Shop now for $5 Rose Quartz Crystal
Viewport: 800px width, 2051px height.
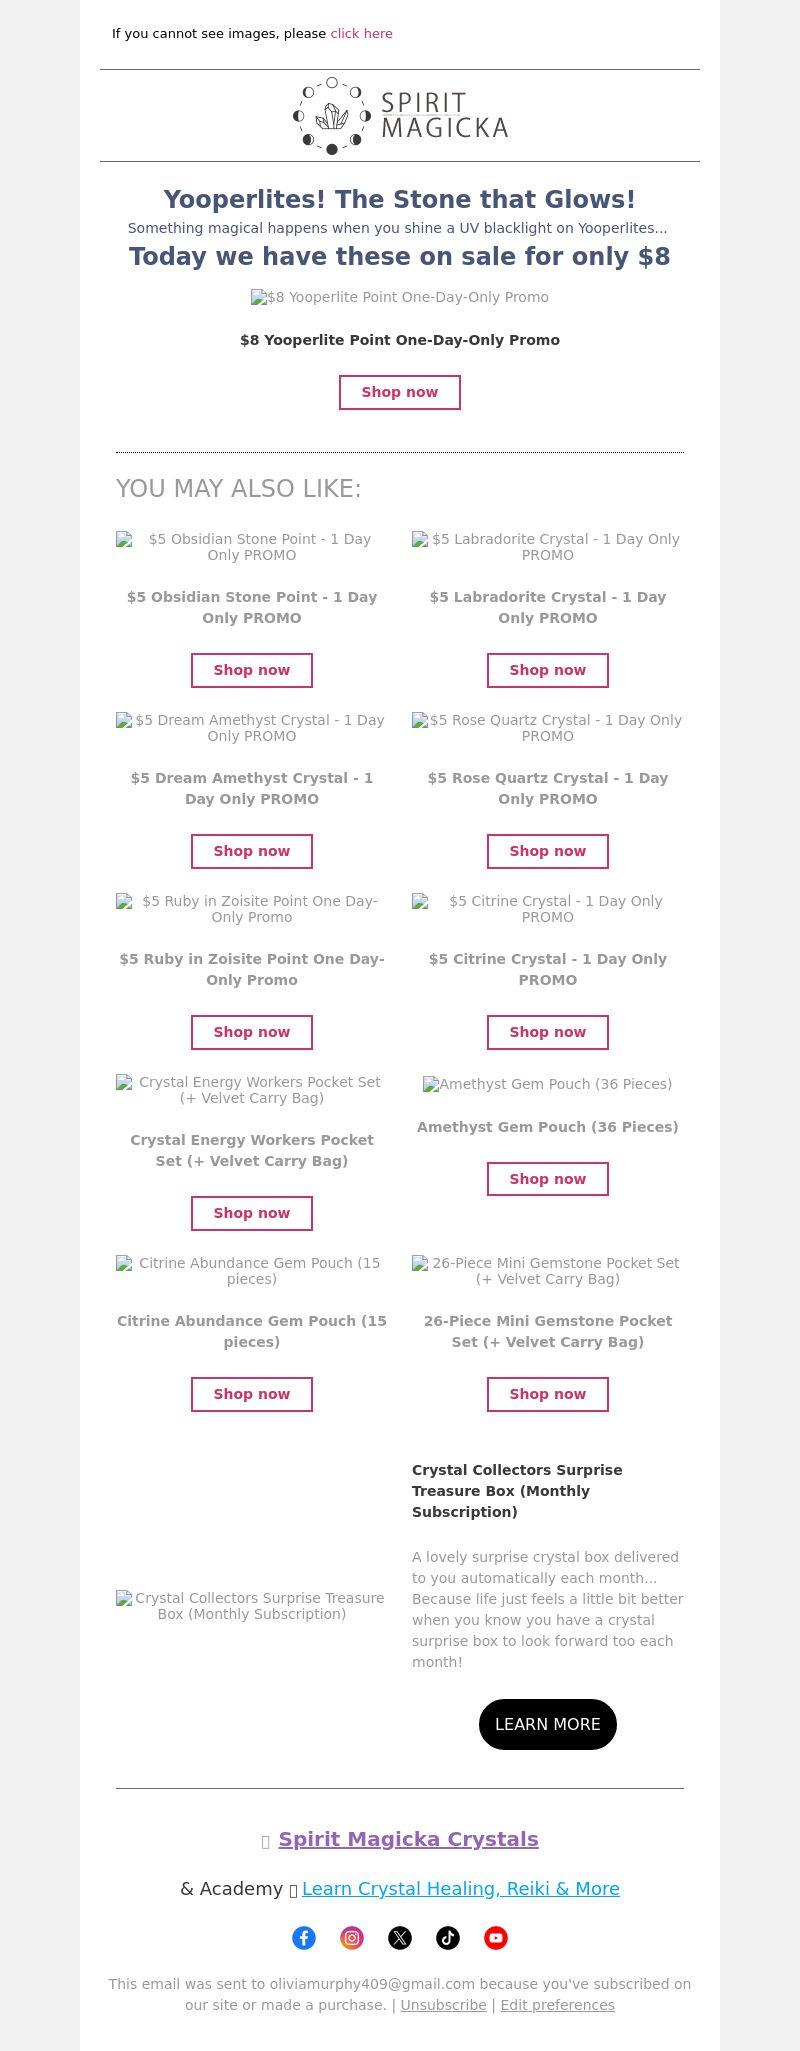[548, 851]
